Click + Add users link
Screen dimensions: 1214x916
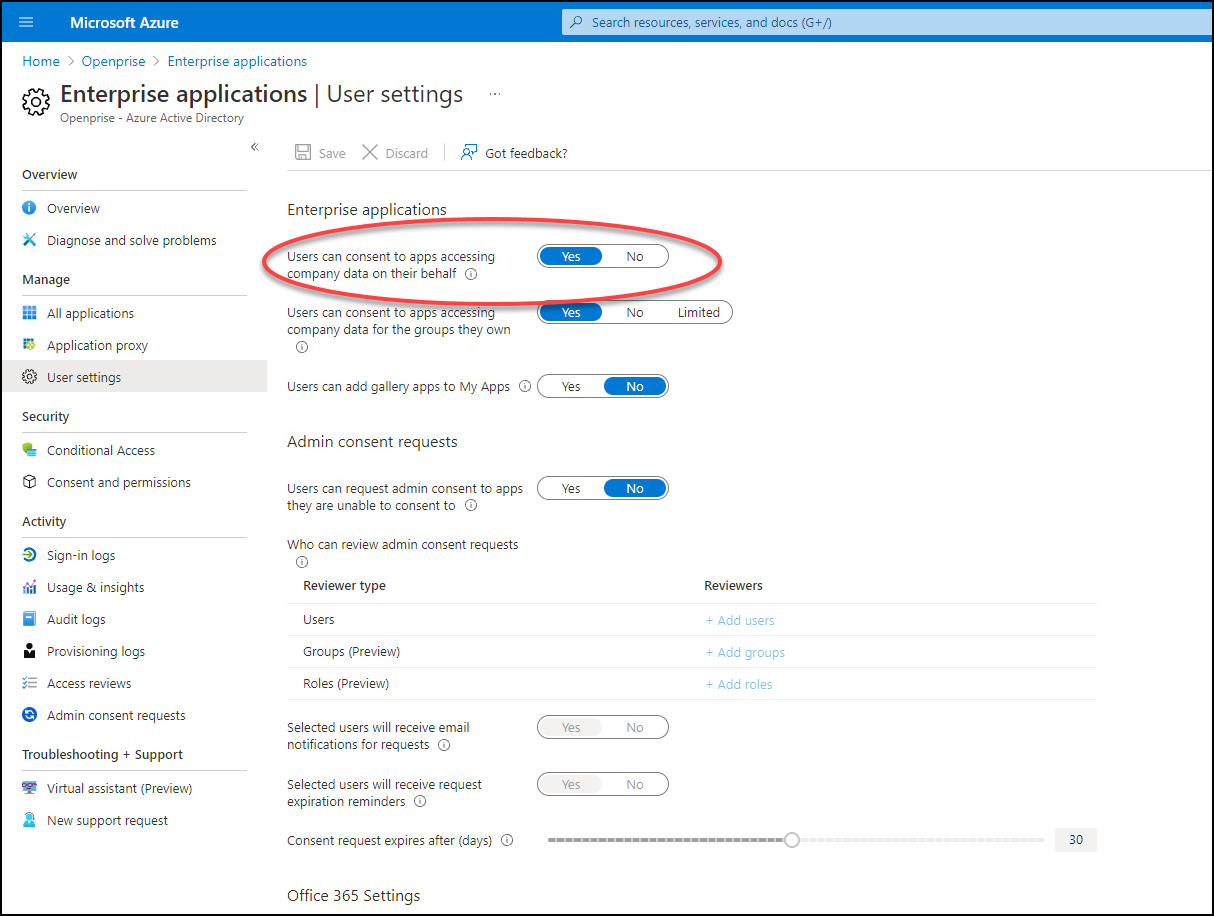740,620
